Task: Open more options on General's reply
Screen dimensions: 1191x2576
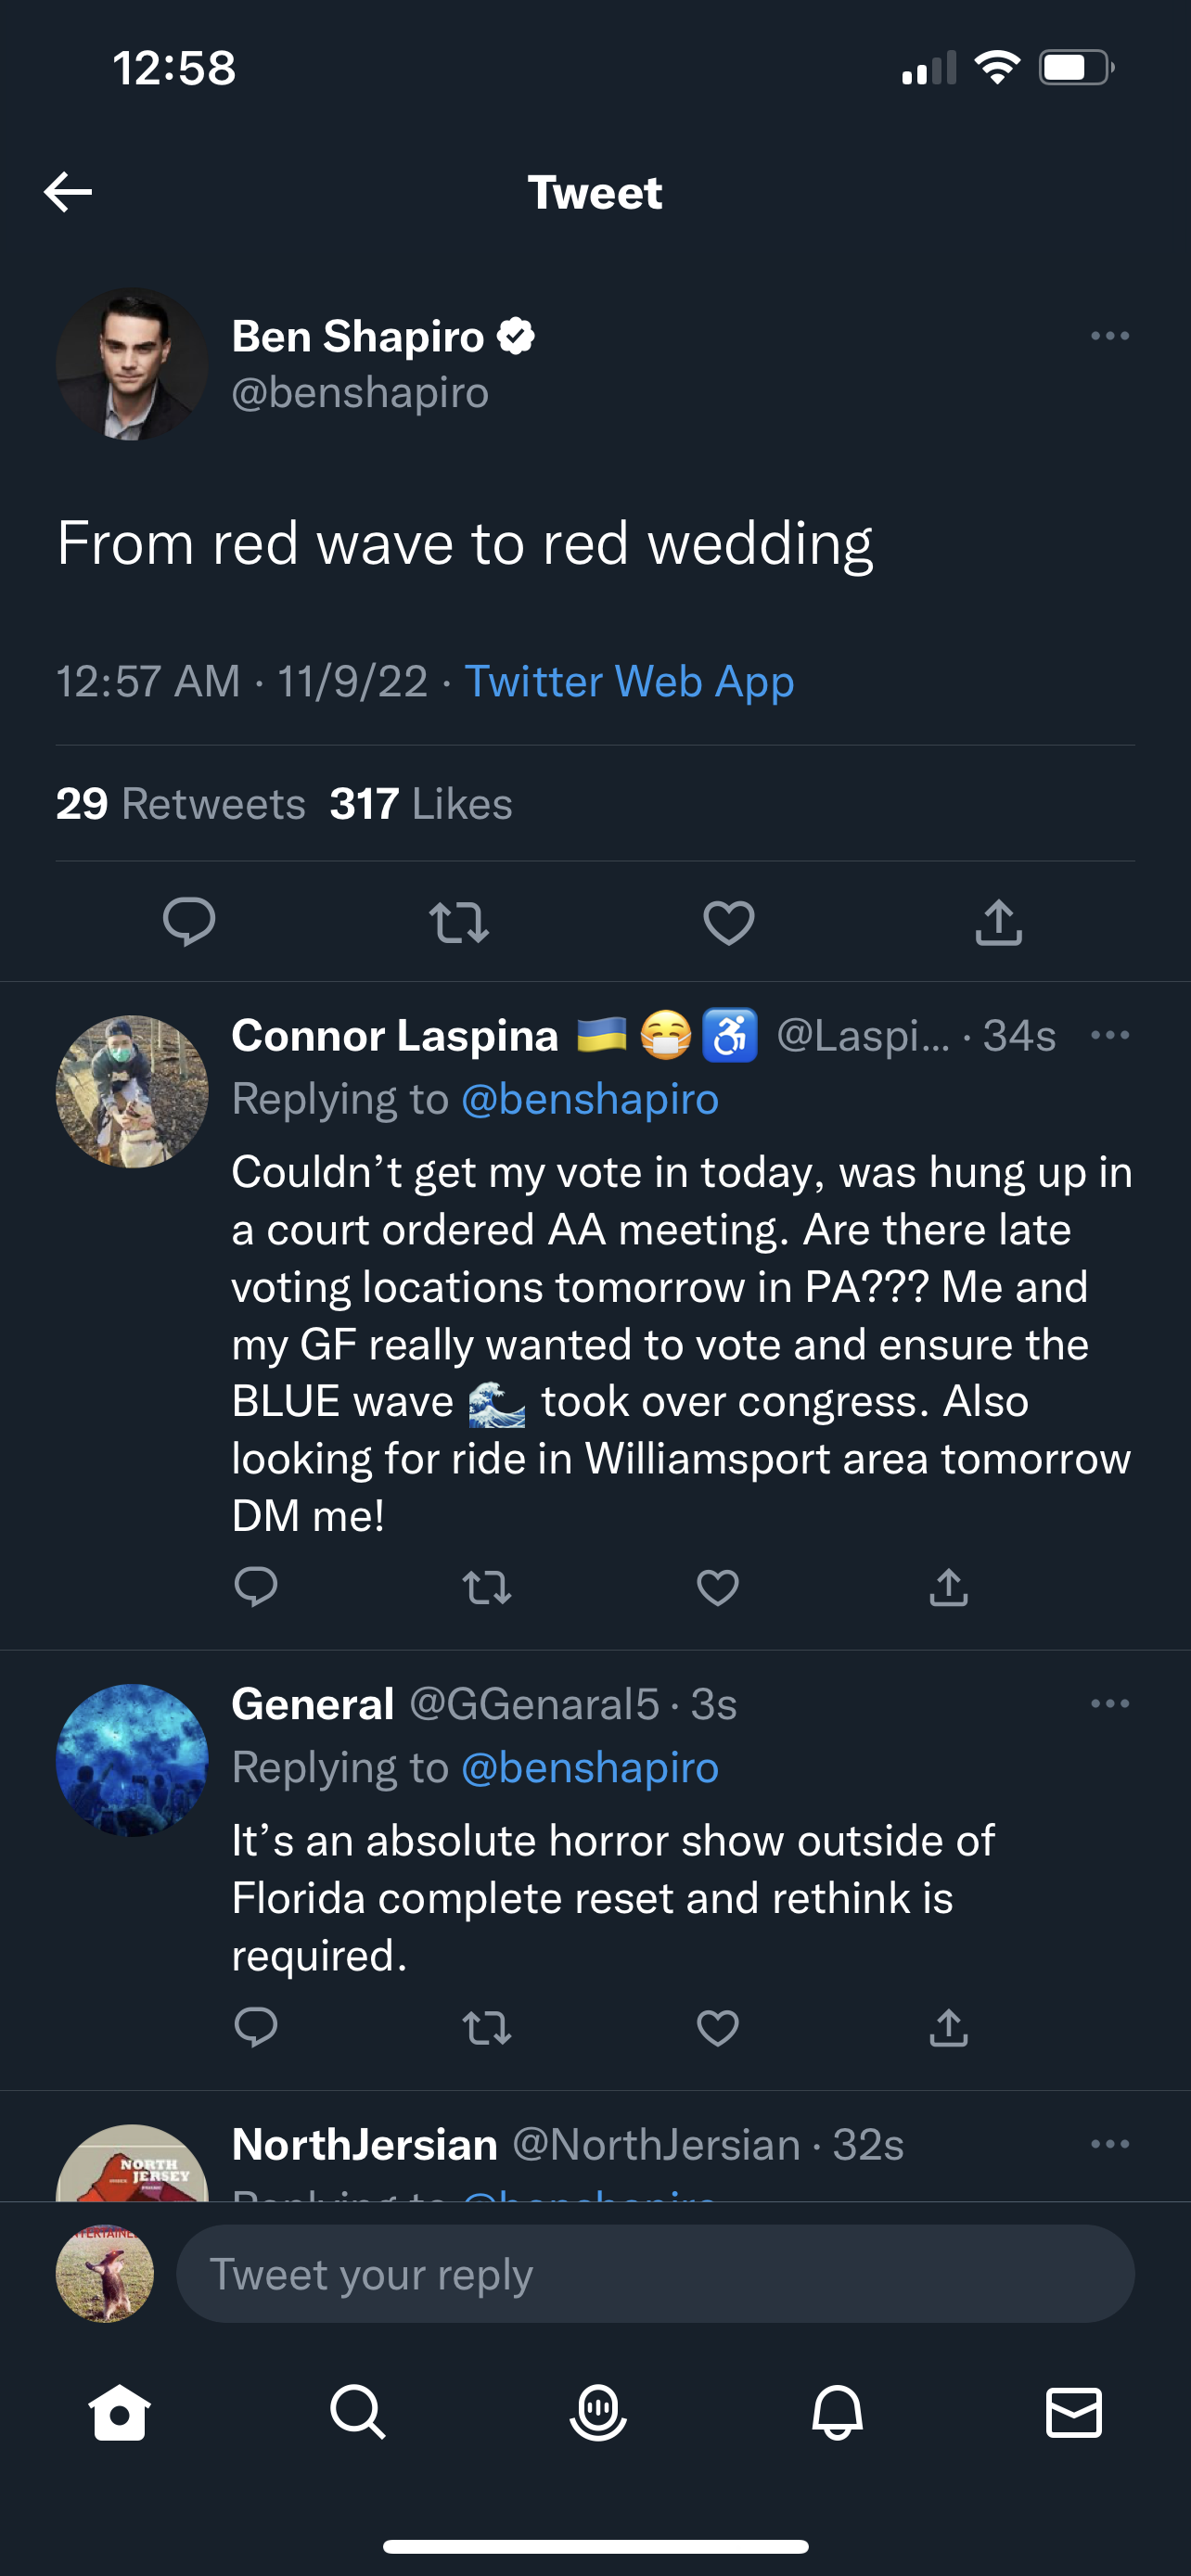Action: [1109, 1703]
